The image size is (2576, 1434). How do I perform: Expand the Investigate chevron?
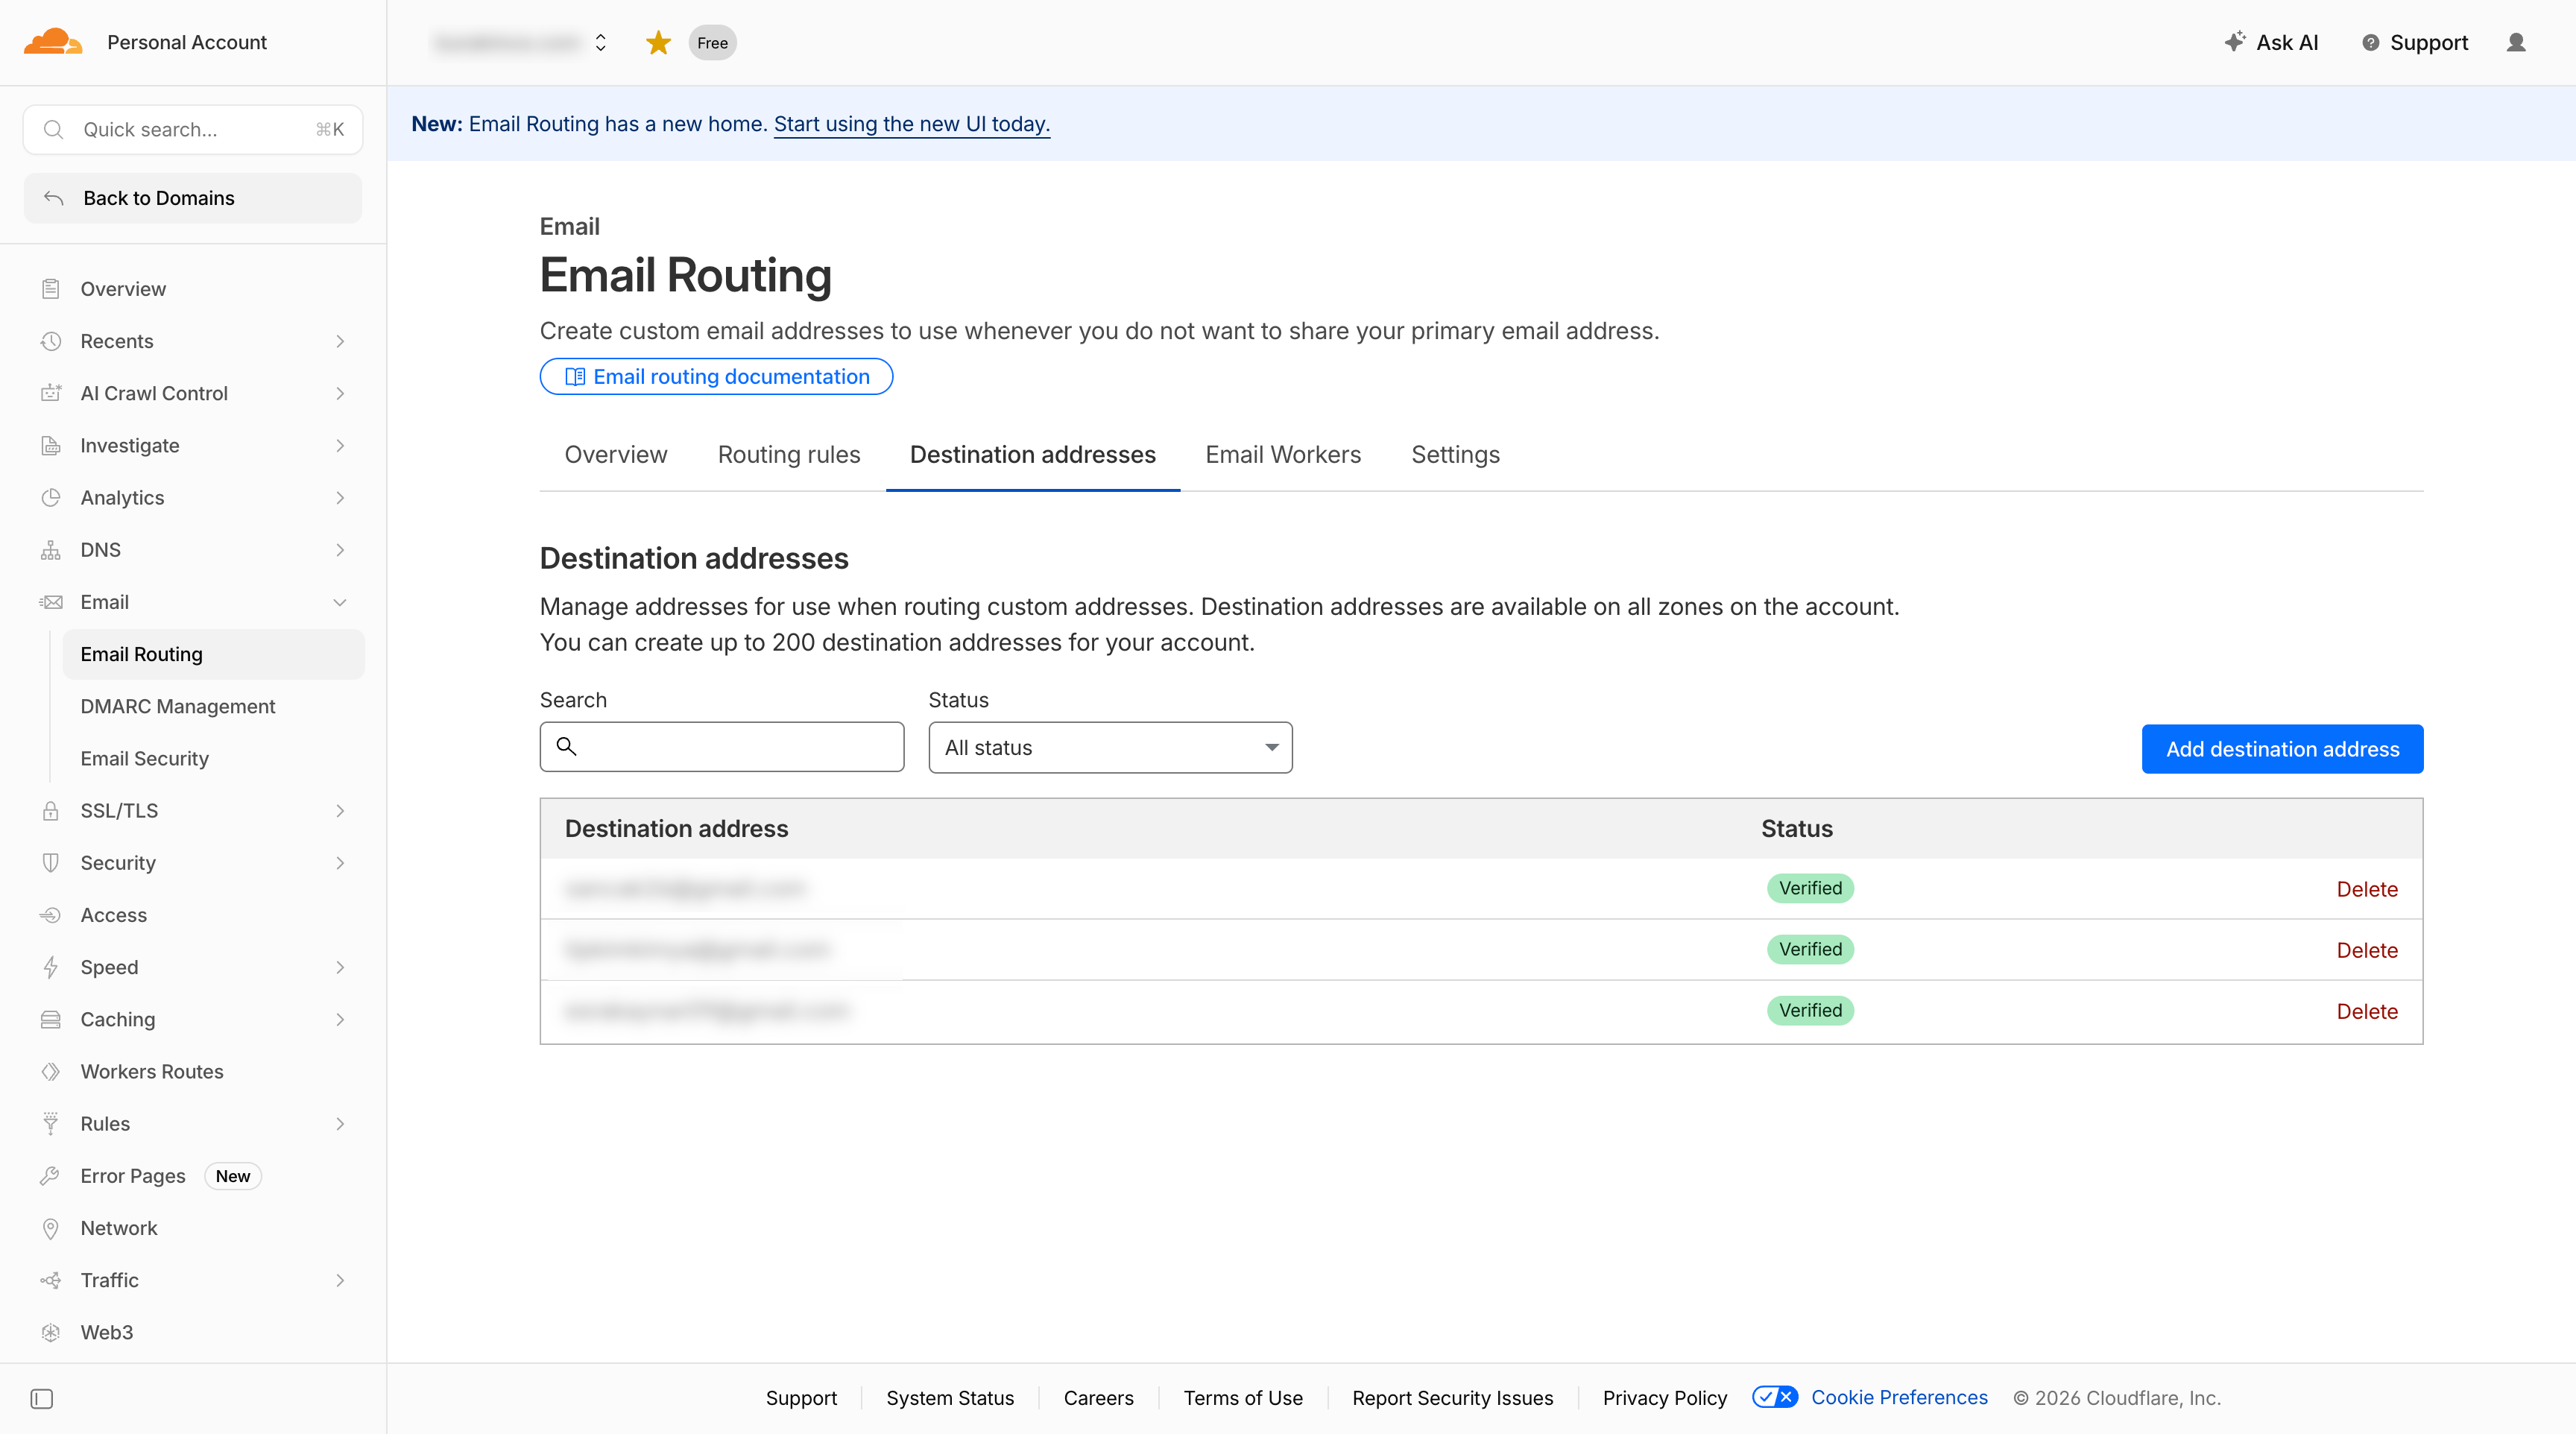point(340,445)
